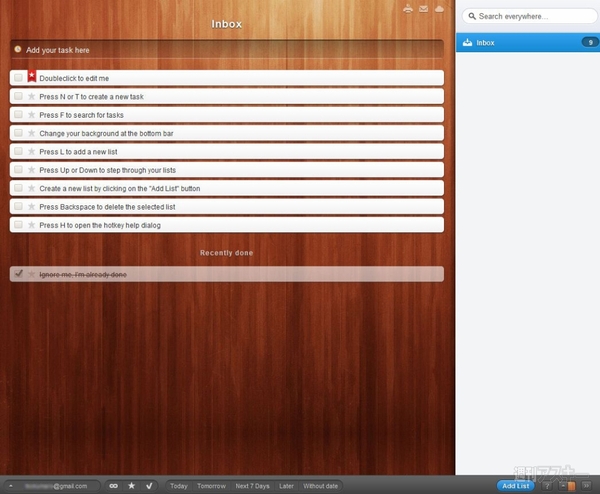This screenshot has width=600, height=494.
Task: Expand account menu arrow beside gmail address
Action: click(11, 486)
